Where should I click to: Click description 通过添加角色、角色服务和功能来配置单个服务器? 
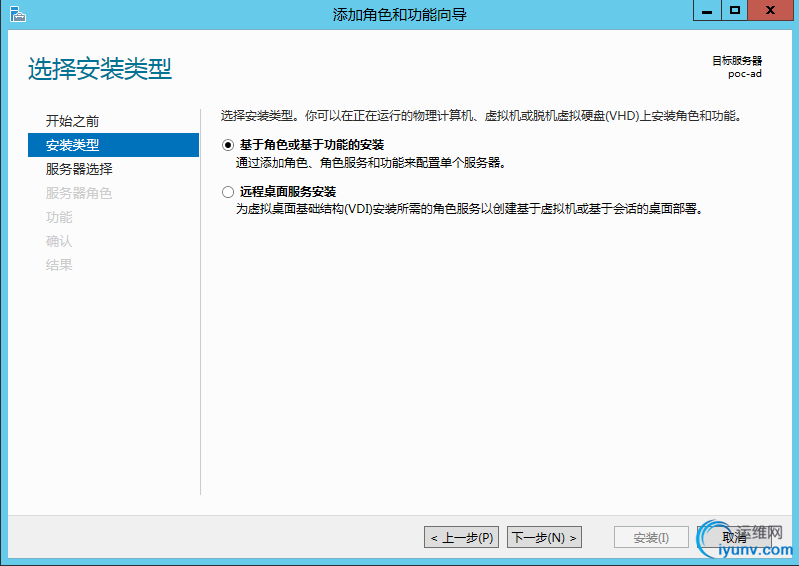(x=371, y=164)
